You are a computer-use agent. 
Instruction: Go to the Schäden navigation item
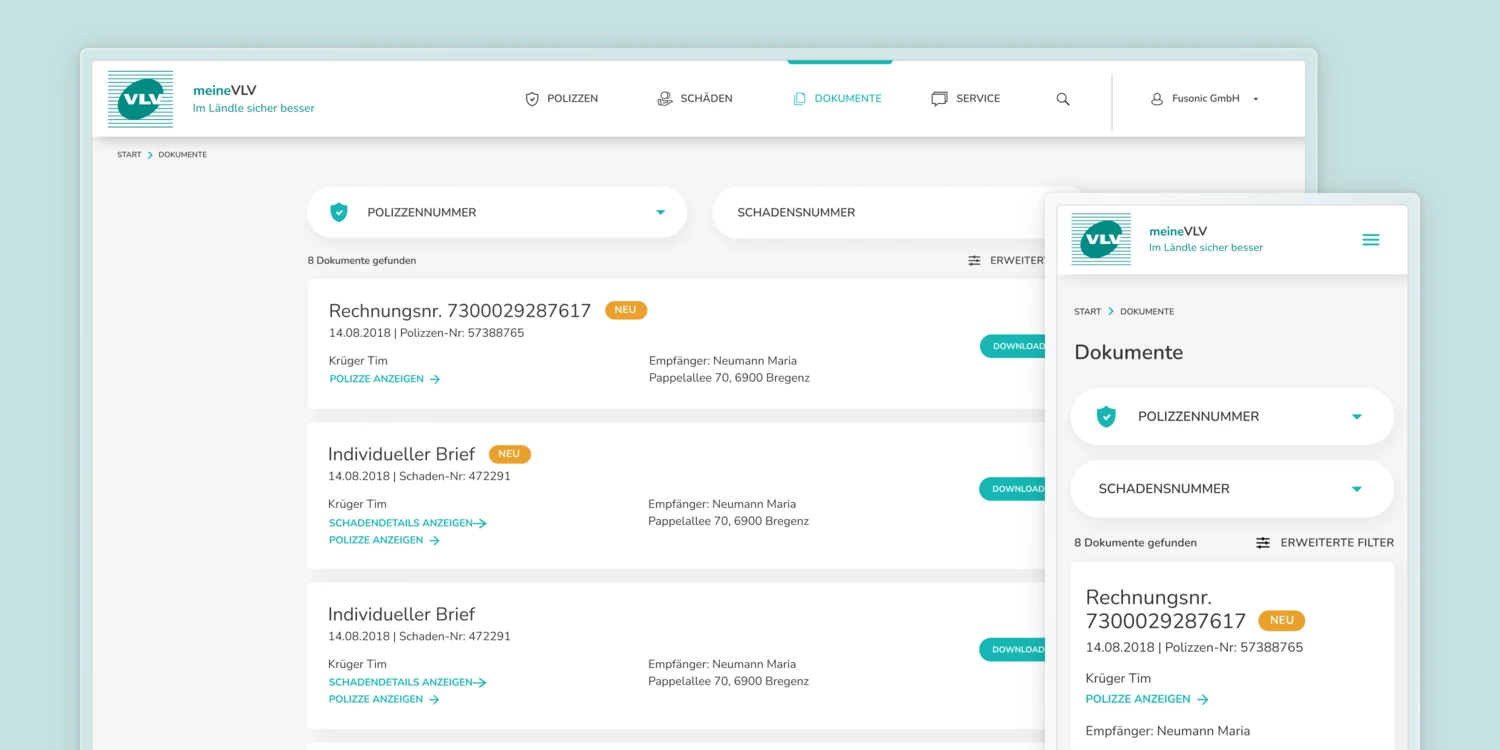point(695,99)
